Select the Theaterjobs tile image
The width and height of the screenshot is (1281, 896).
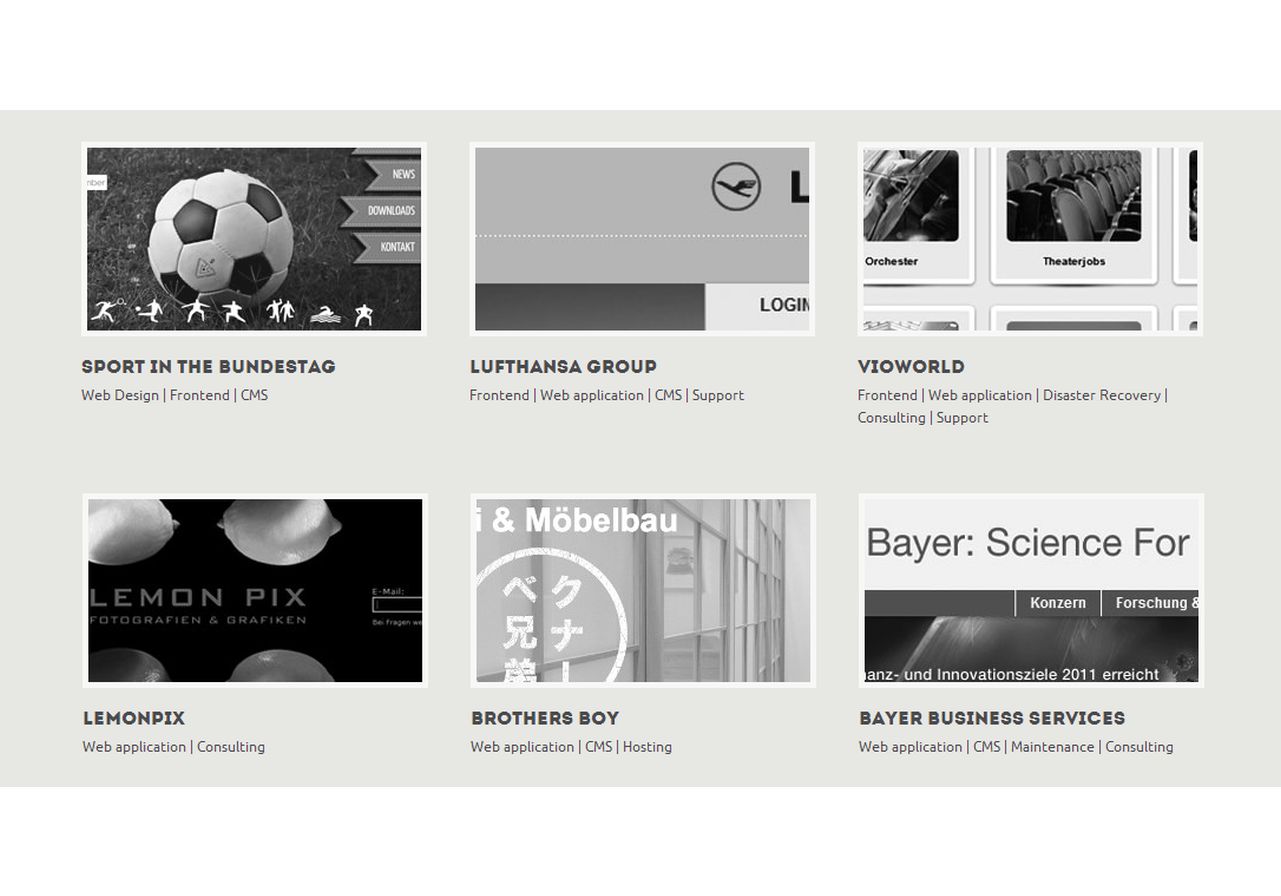(x=1073, y=197)
